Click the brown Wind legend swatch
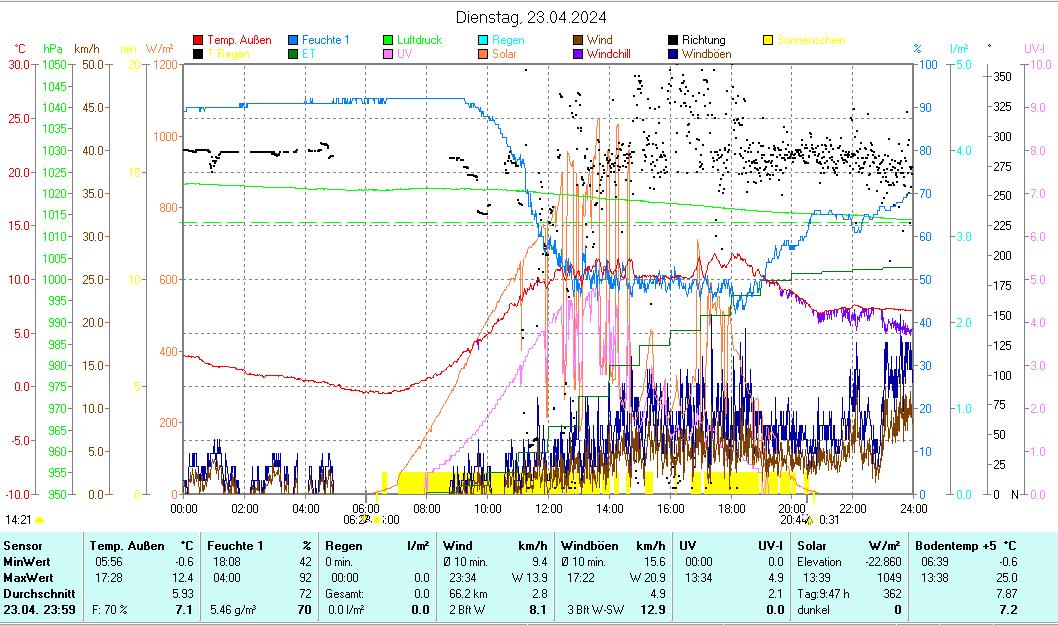The height and width of the screenshot is (625, 1058). click(578, 41)
